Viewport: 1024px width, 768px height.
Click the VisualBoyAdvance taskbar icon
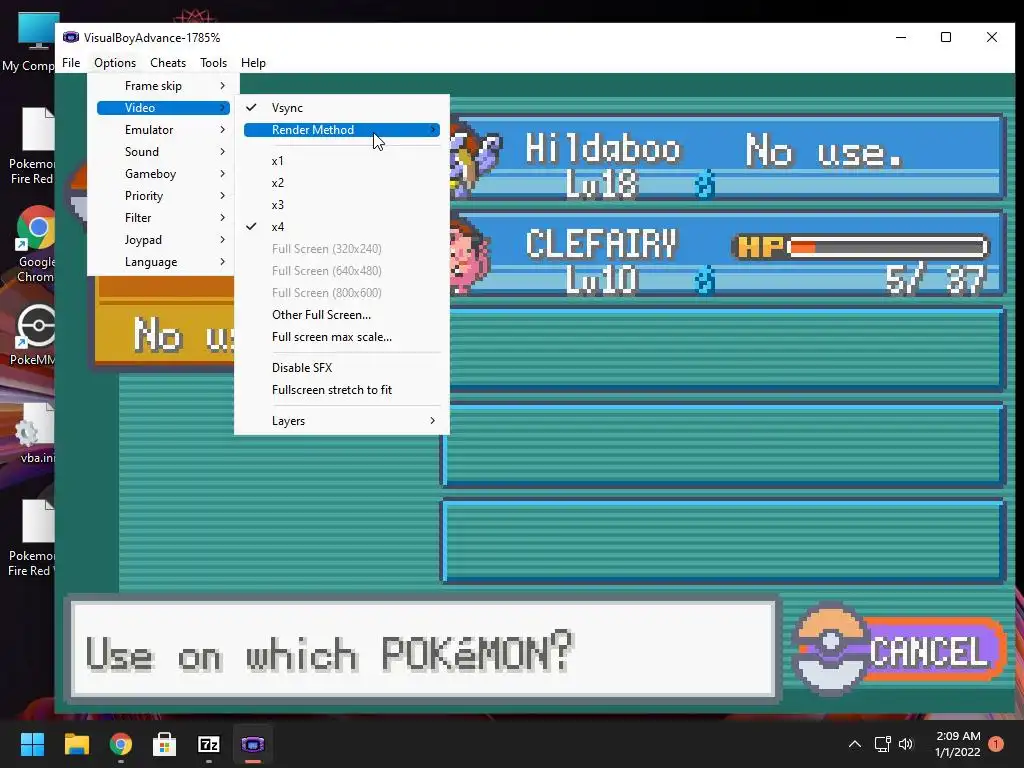(253, 744)
